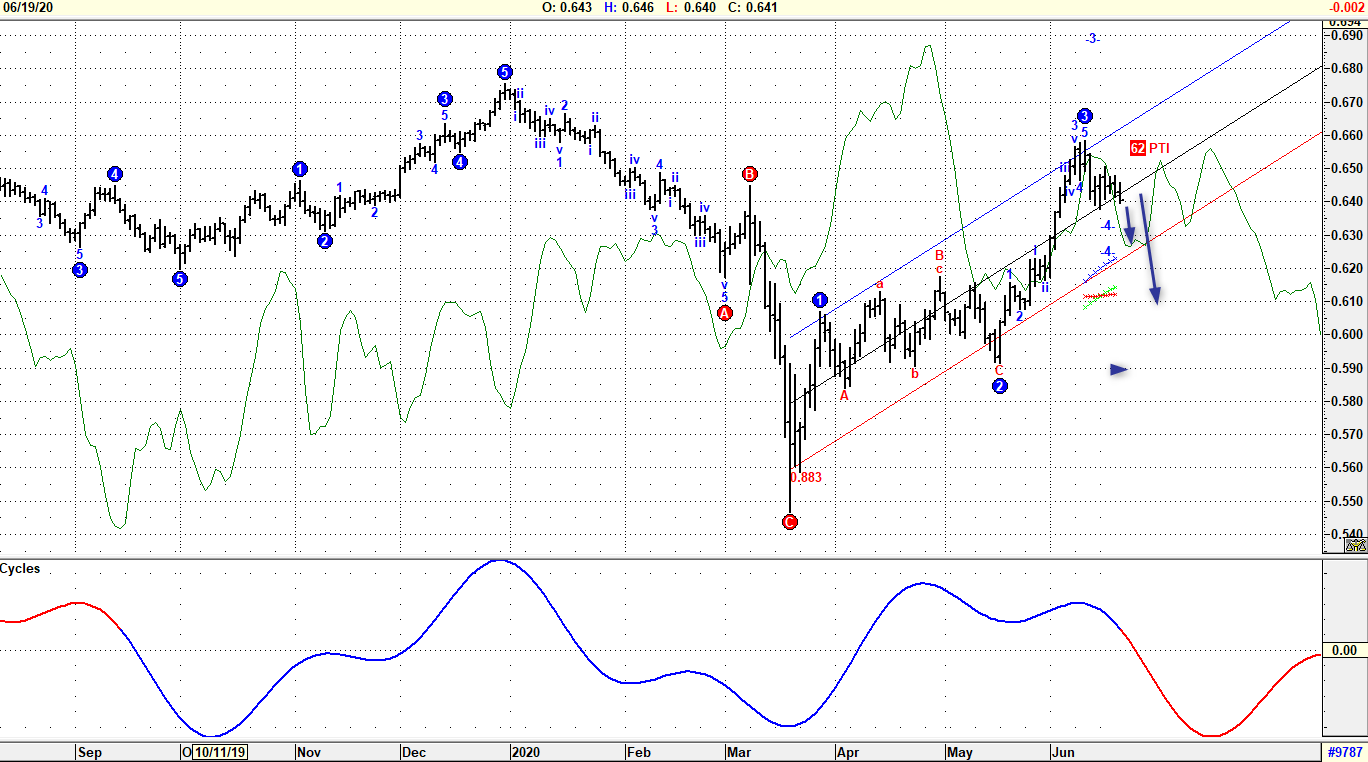Click the balance scale icon on price axis

[x=1355, y=545]
